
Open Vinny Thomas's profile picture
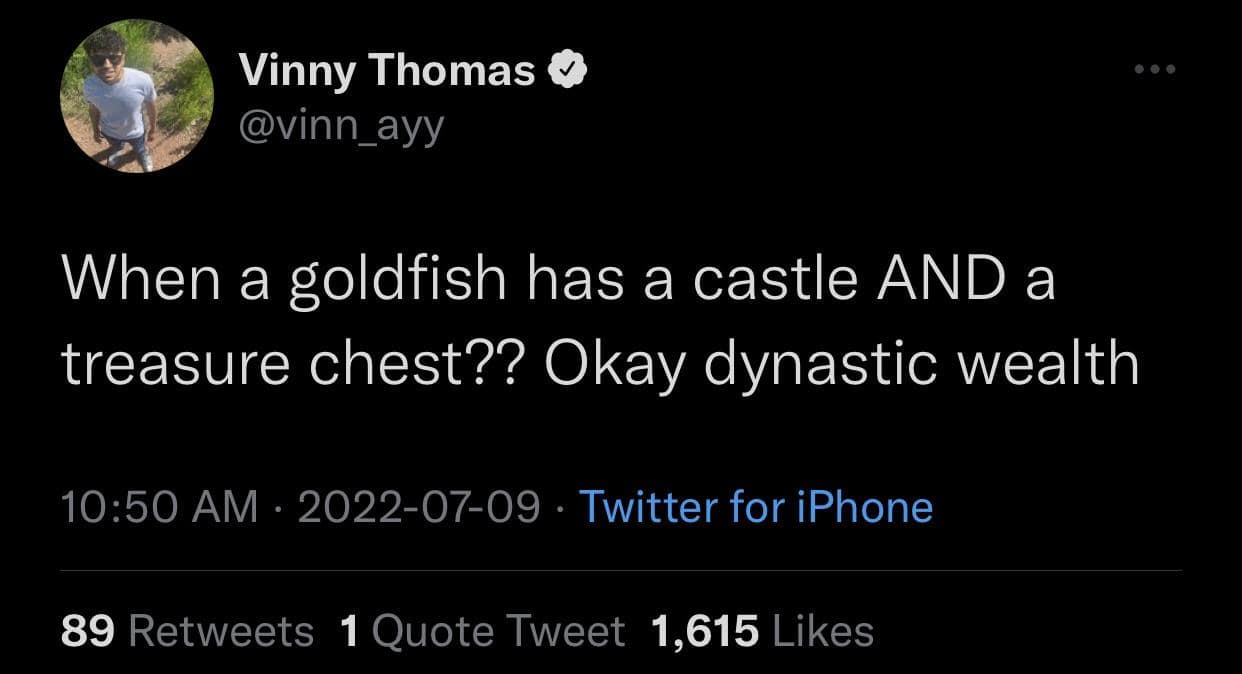coord(136,97)
